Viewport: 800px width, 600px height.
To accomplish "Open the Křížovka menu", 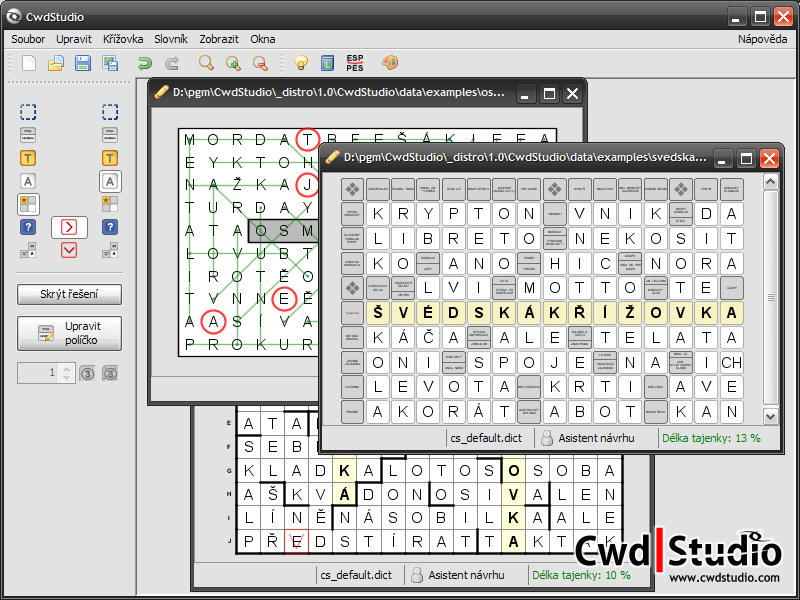I will click(123, 39).
